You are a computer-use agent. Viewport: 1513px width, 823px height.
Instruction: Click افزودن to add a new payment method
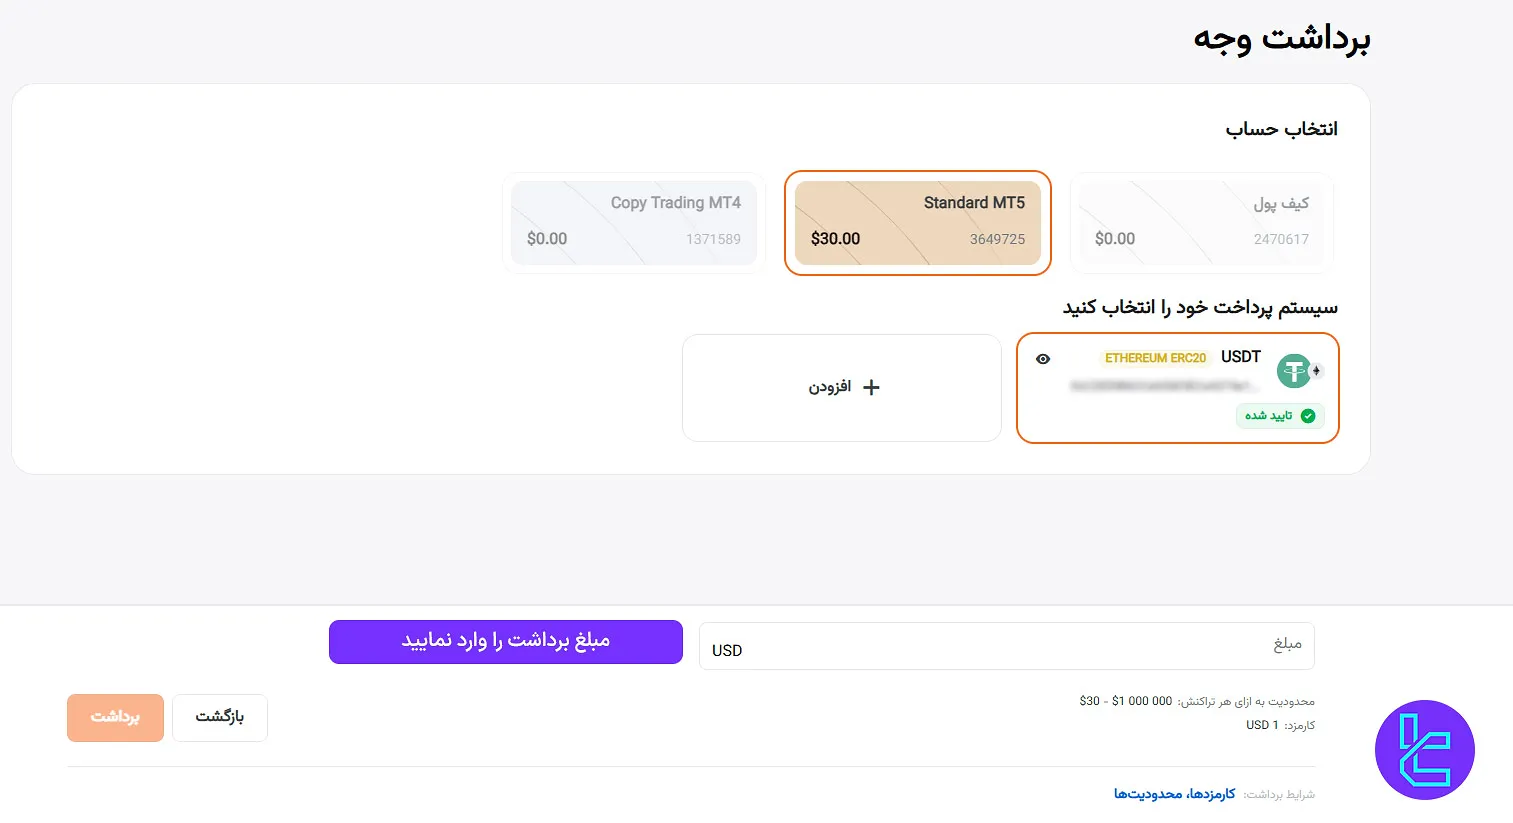click(841, 387)
